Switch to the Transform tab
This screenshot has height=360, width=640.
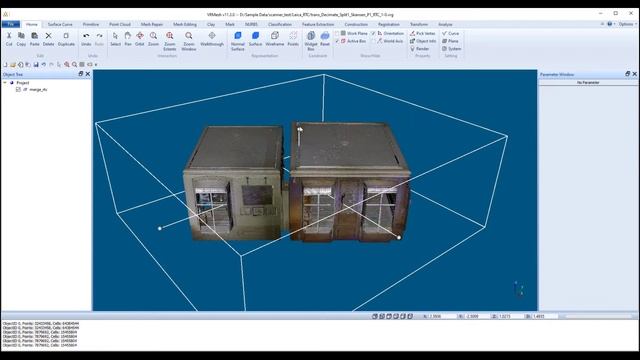[419, 24]
